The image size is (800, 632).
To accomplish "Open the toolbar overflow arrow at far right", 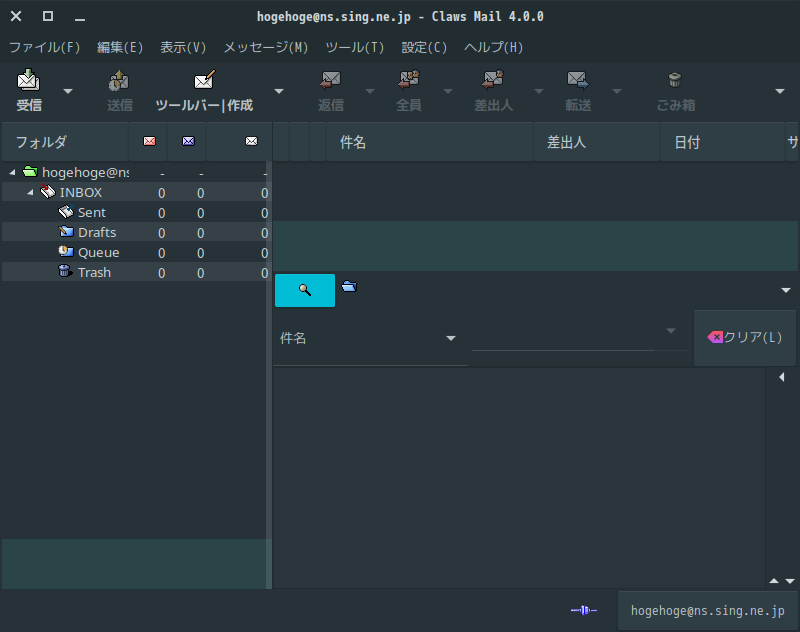I will coord(780,91).
